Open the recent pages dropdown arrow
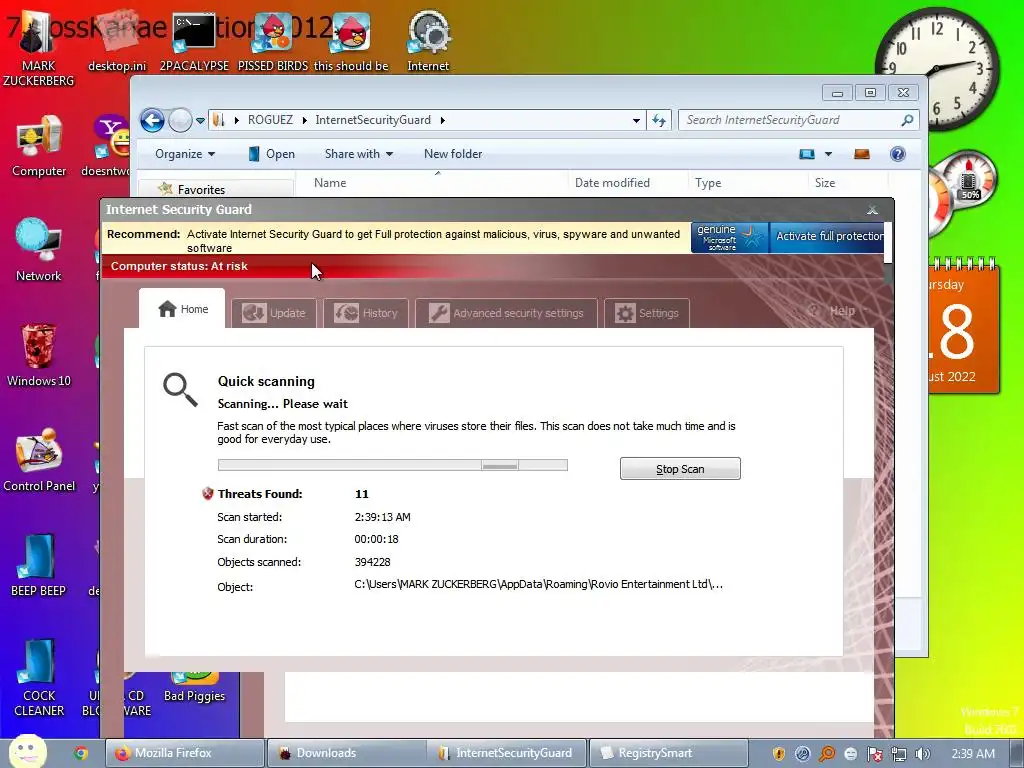This screenshot has width=1024, height=768. [x=200, y=120]
